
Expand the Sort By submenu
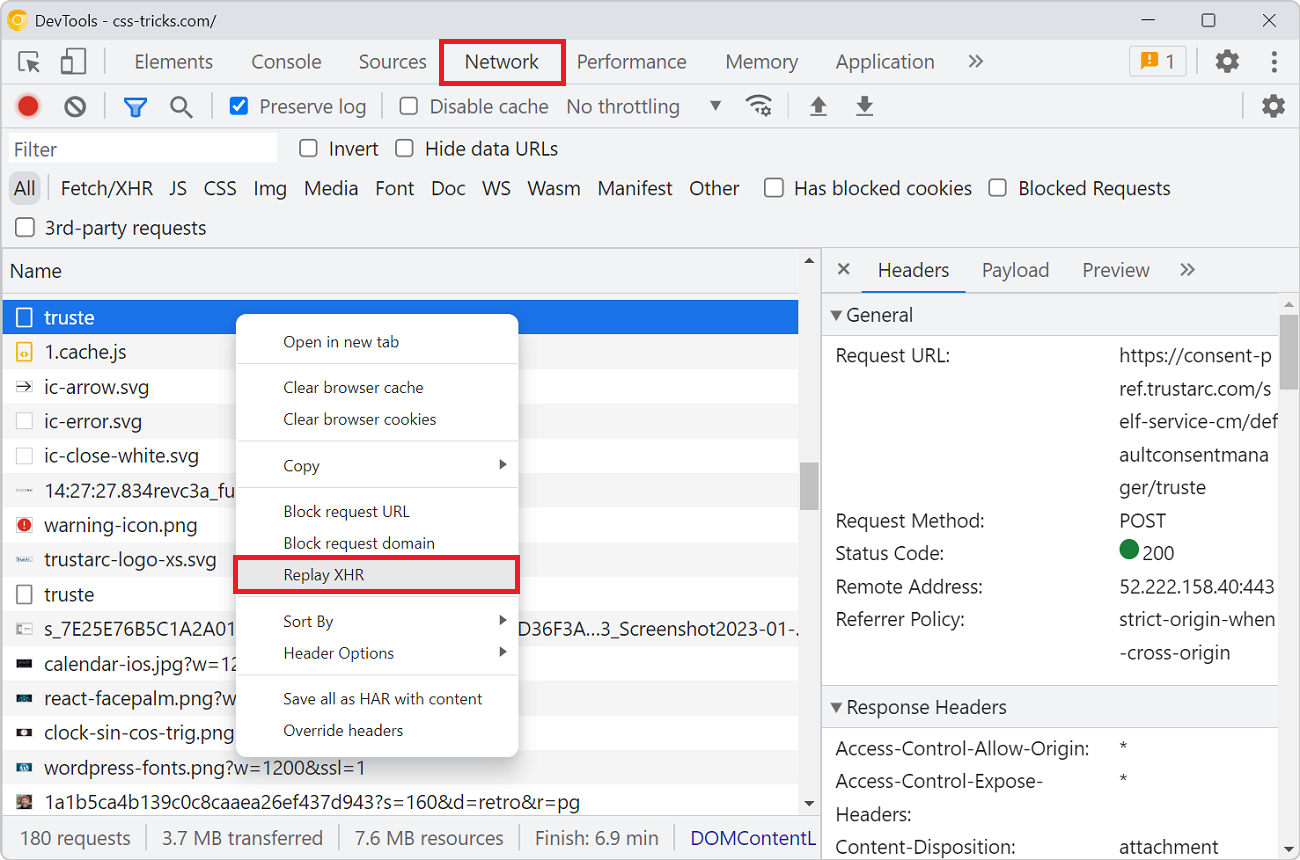point(377,621)
